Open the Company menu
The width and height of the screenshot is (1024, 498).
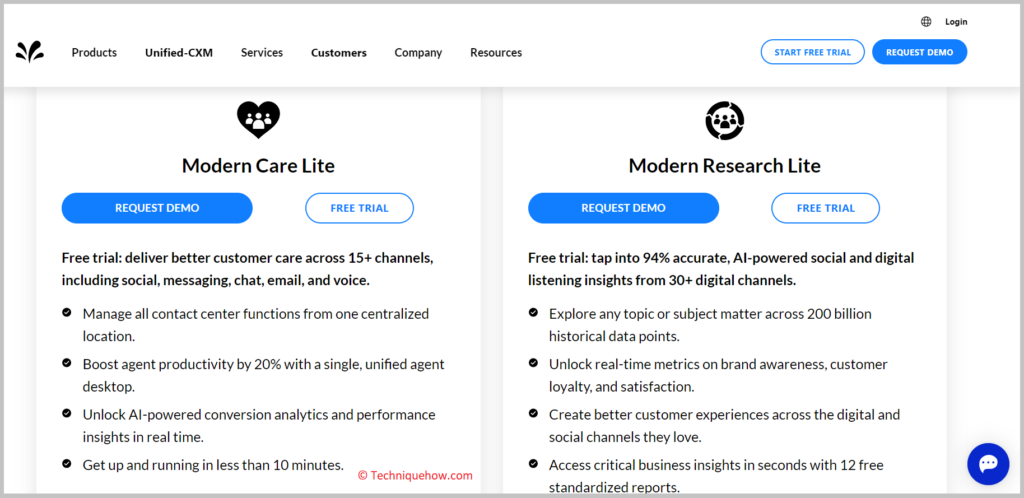(x=418, y=53)
